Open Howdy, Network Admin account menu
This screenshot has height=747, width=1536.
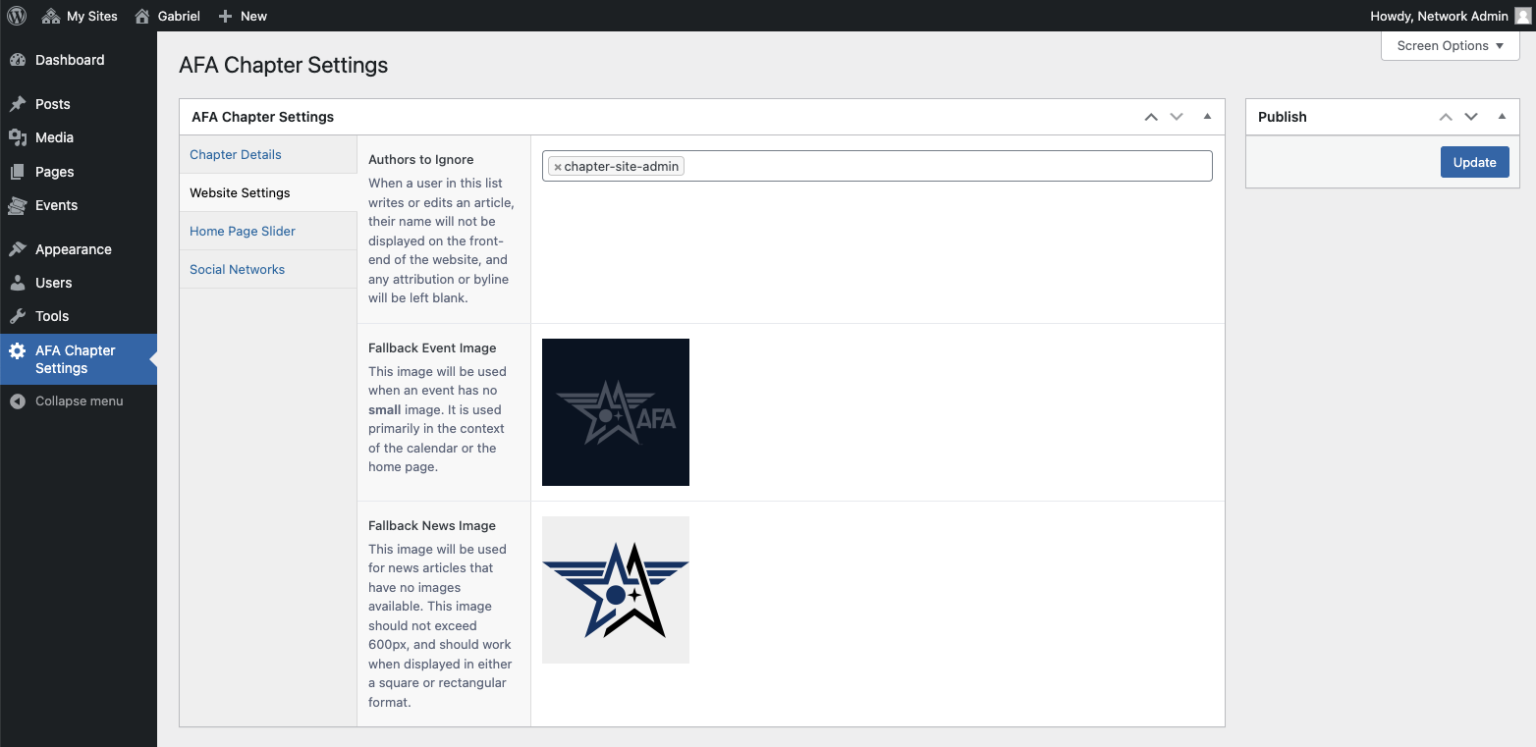(x=1450, y=16)
